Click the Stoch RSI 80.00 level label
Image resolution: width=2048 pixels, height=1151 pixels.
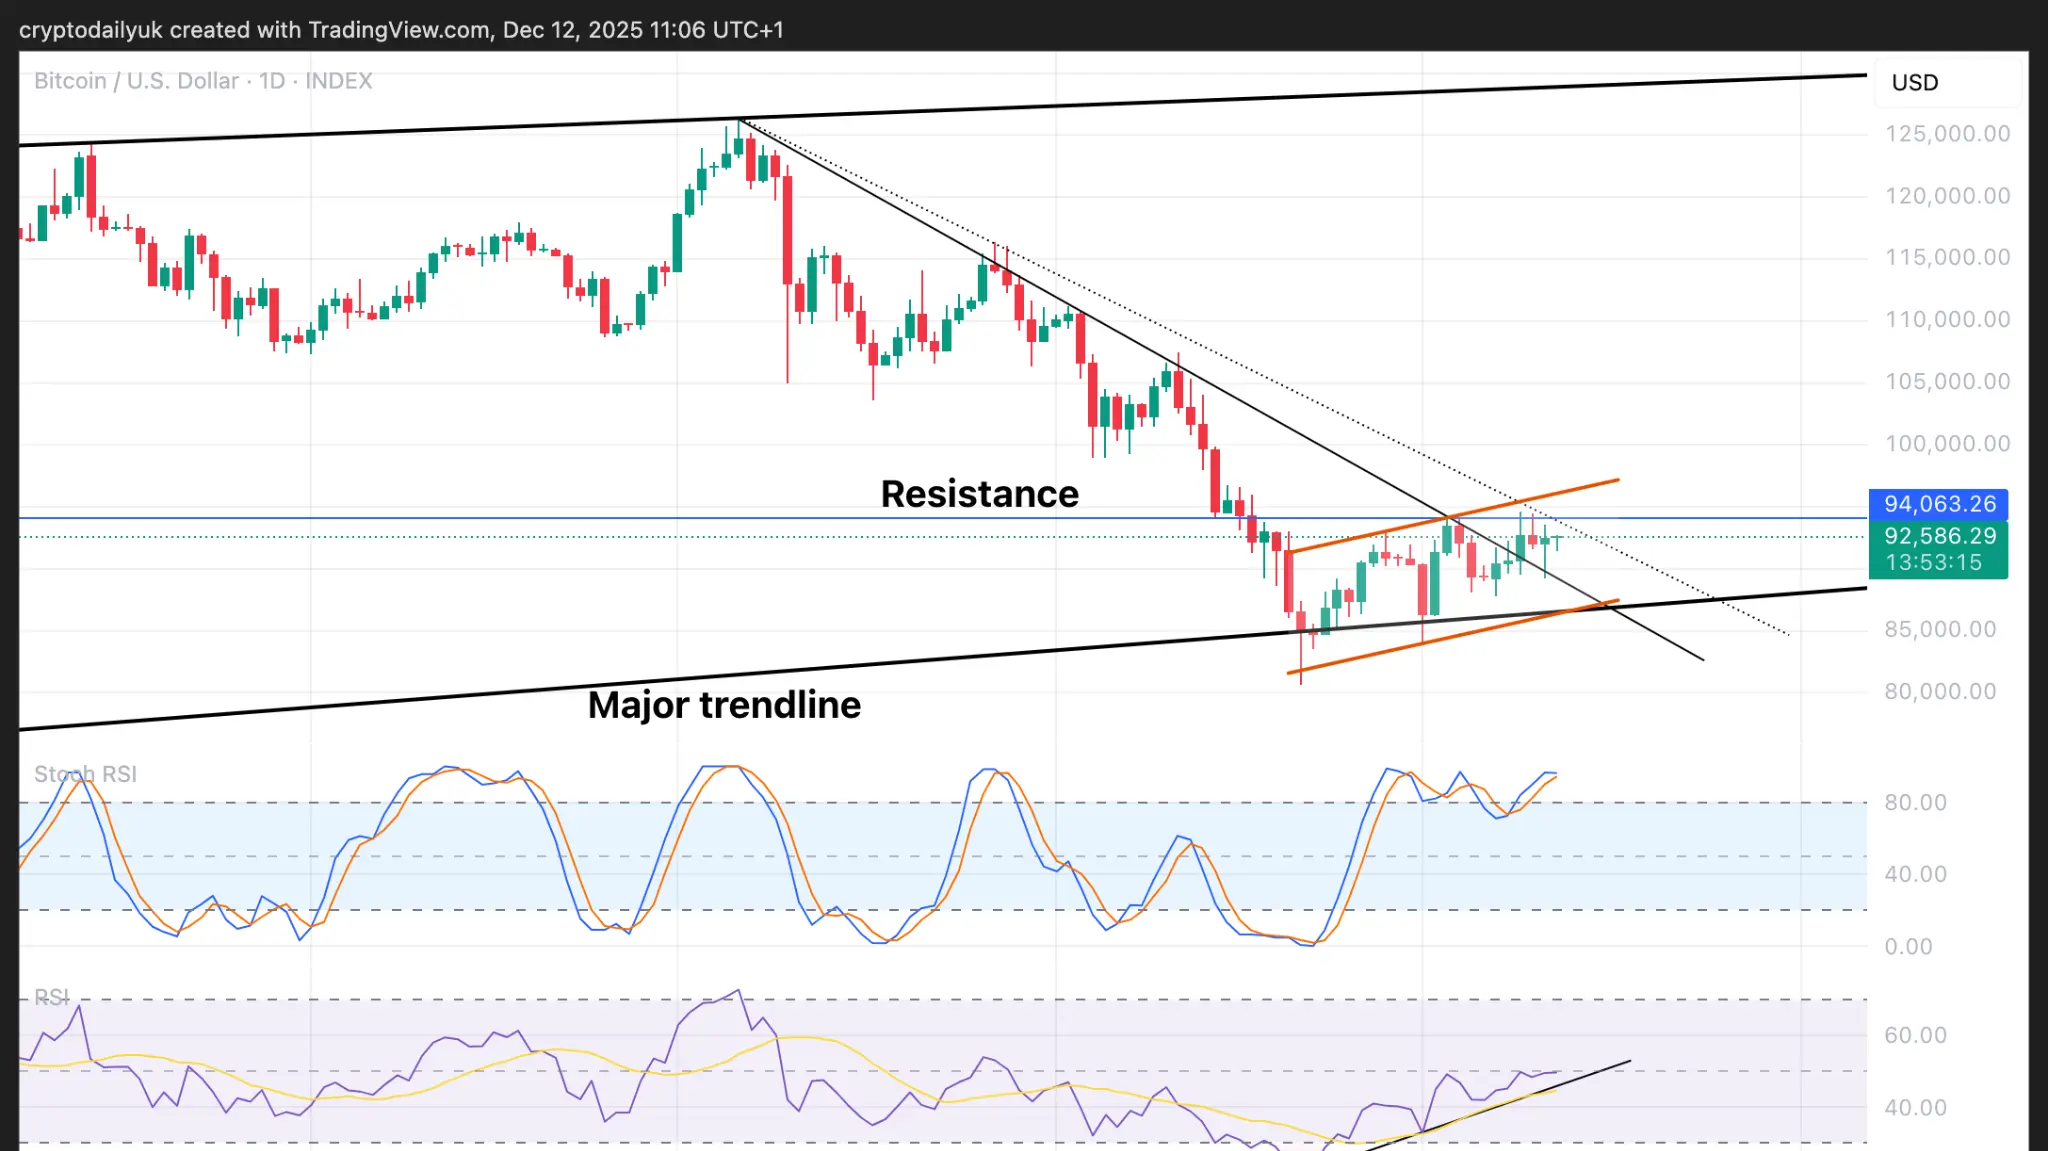(x=1915, y=803)
